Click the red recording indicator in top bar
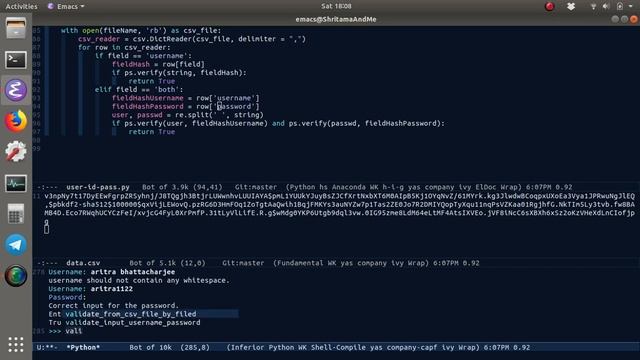Screen dimensions: 640x360 point(550,6)
